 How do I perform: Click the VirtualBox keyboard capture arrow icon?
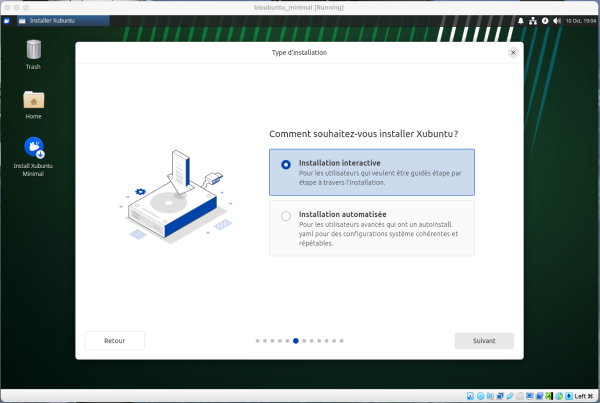pyautogui.click(x=569, y=396)
